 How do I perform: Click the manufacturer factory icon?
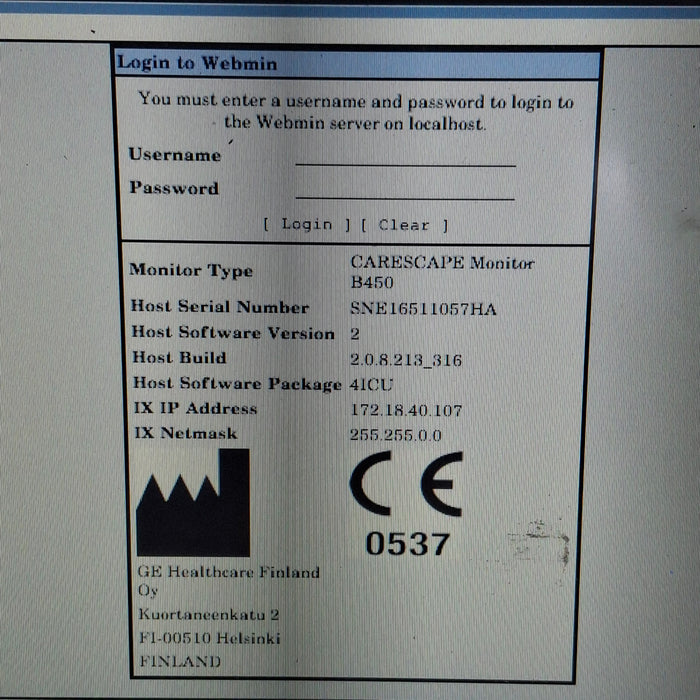(x=193, y=502)
